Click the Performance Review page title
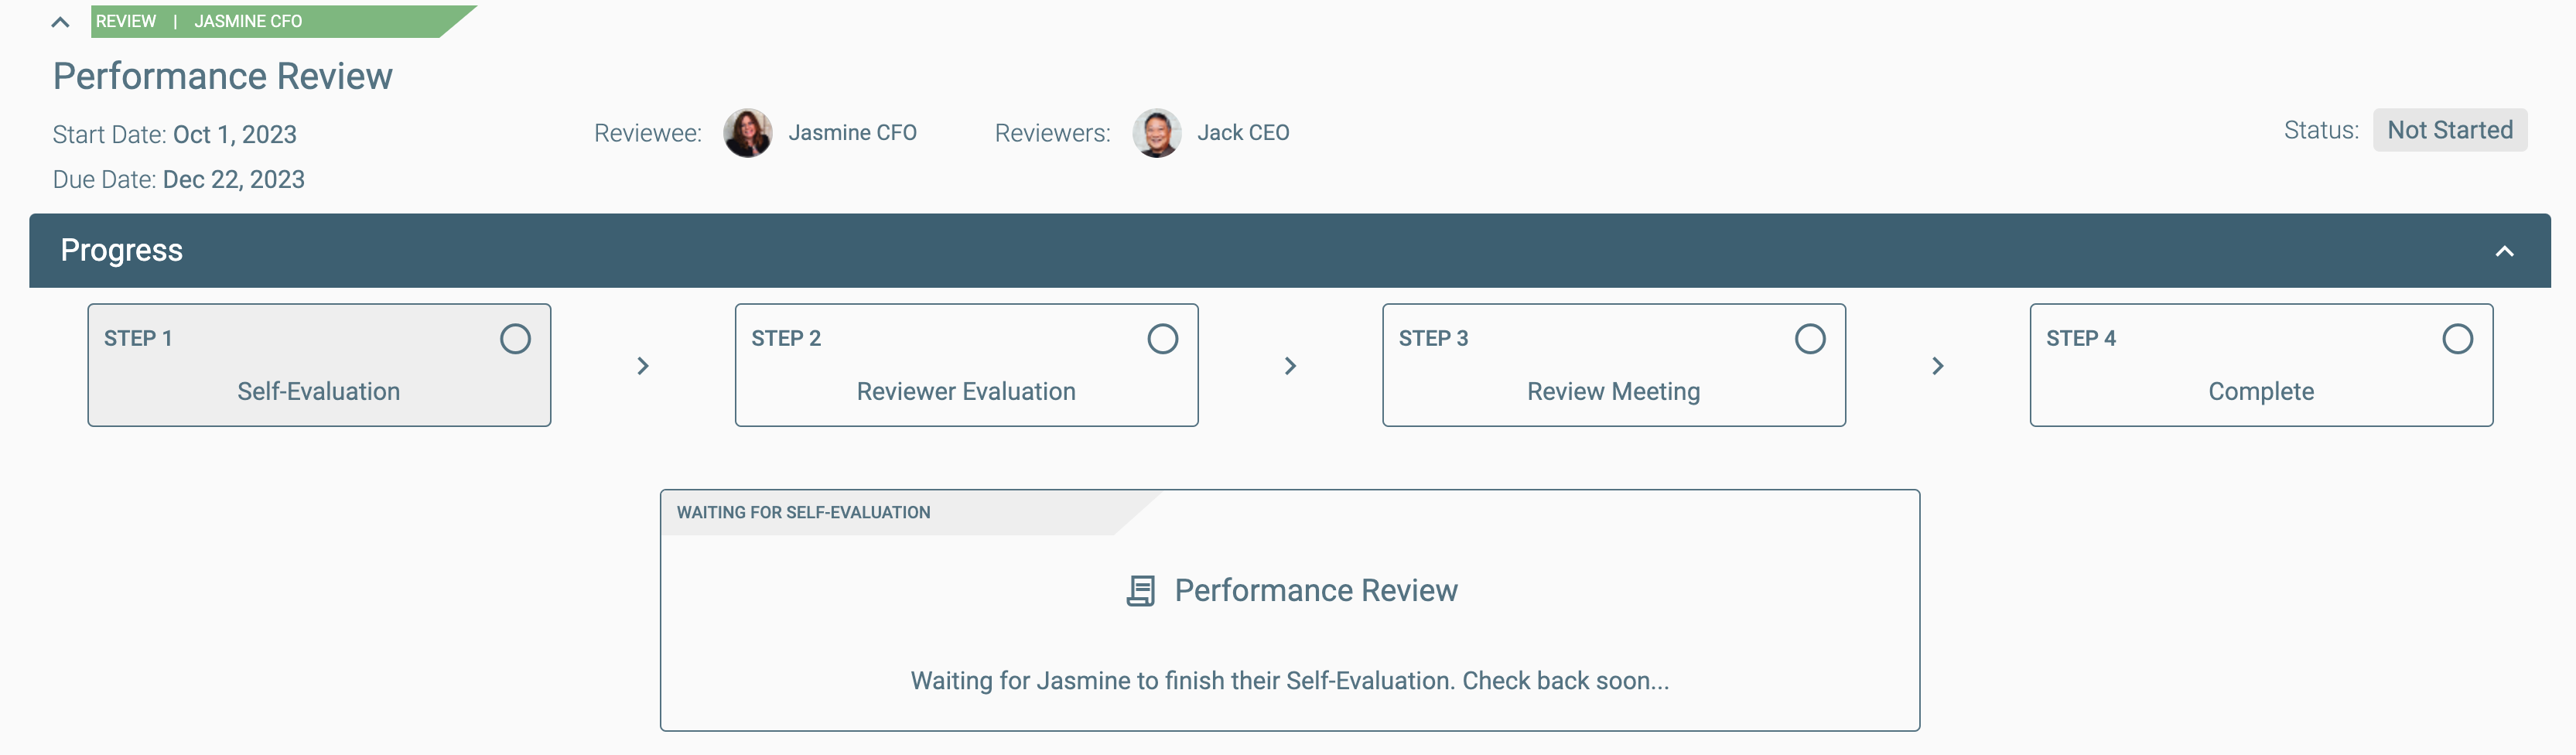The image size is (2576, 755). tap(222, 77)
